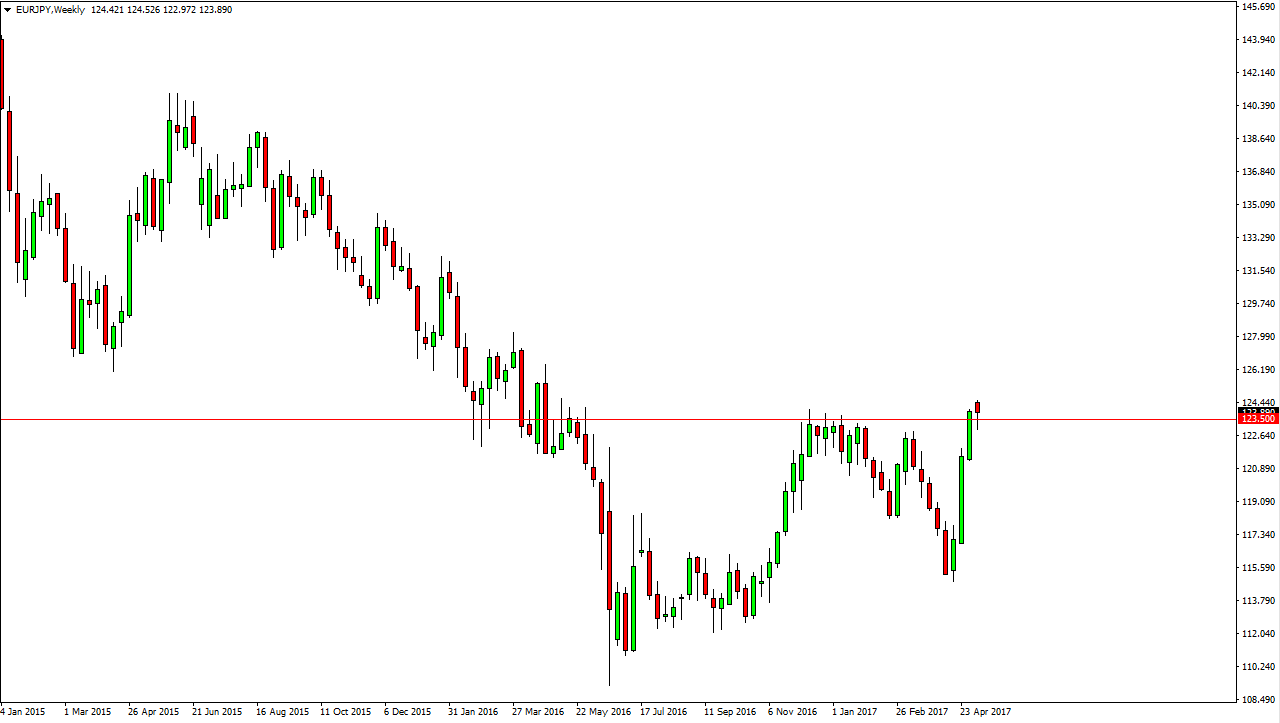Select the 4 Jan 2015 date label

pyautogui.click(x=20, y=712)
